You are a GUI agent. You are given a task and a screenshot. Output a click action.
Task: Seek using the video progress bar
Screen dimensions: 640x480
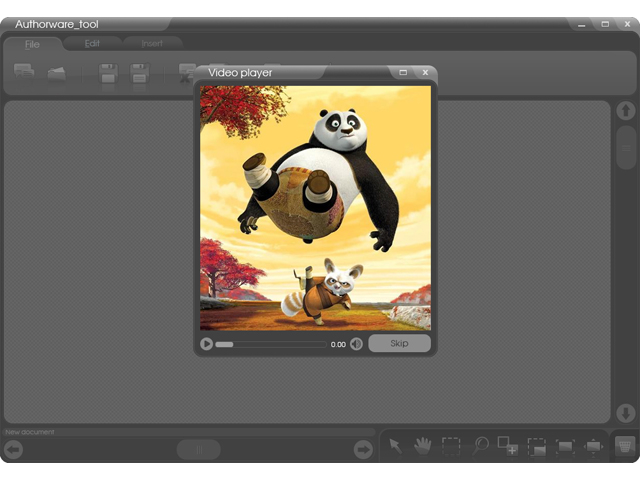[271, 344]
